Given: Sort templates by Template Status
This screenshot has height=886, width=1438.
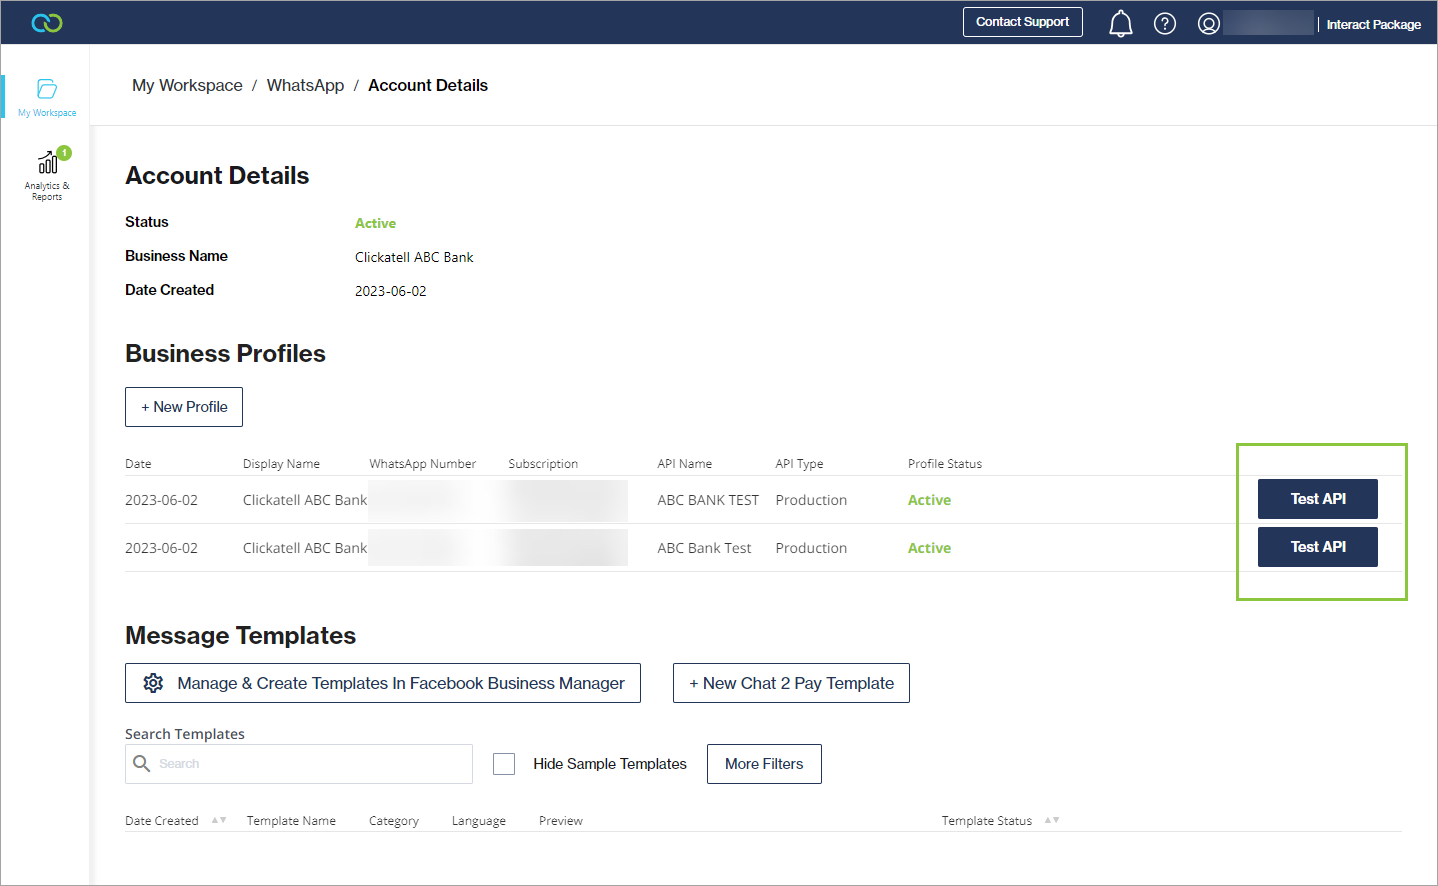Looking at the screenshot, I should 1051,820.
